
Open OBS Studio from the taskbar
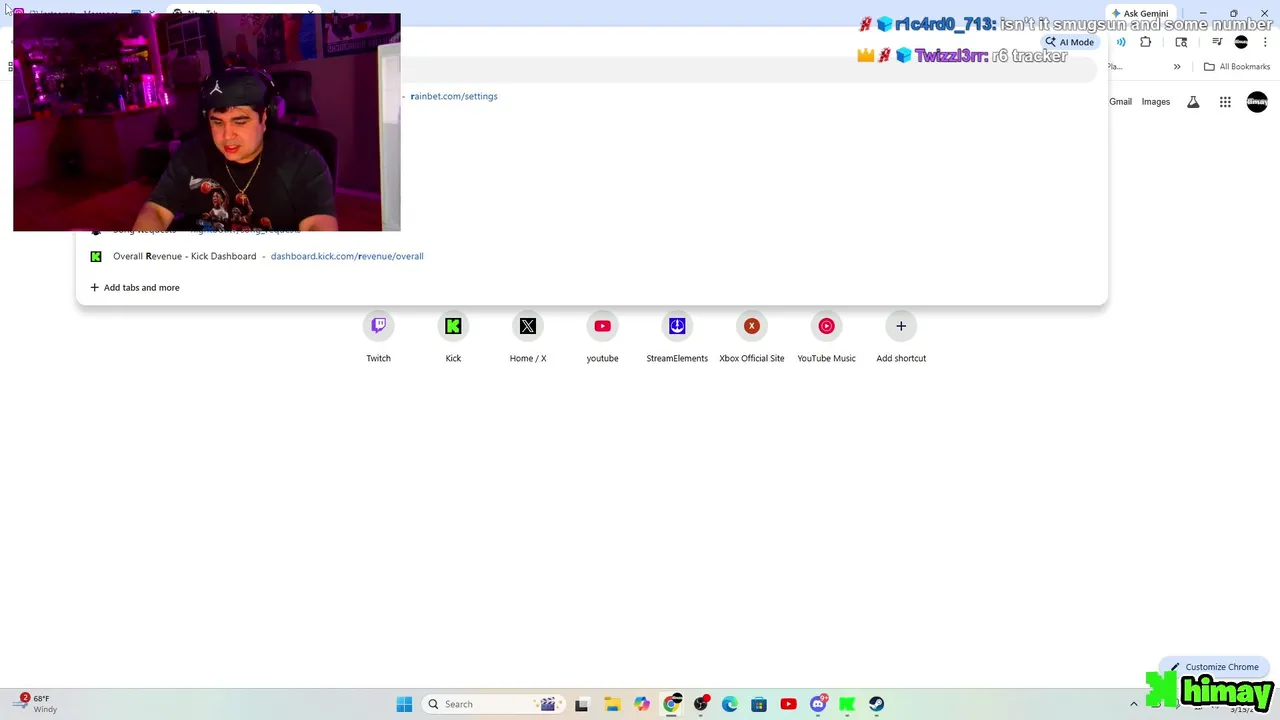(x=701, y=704)
